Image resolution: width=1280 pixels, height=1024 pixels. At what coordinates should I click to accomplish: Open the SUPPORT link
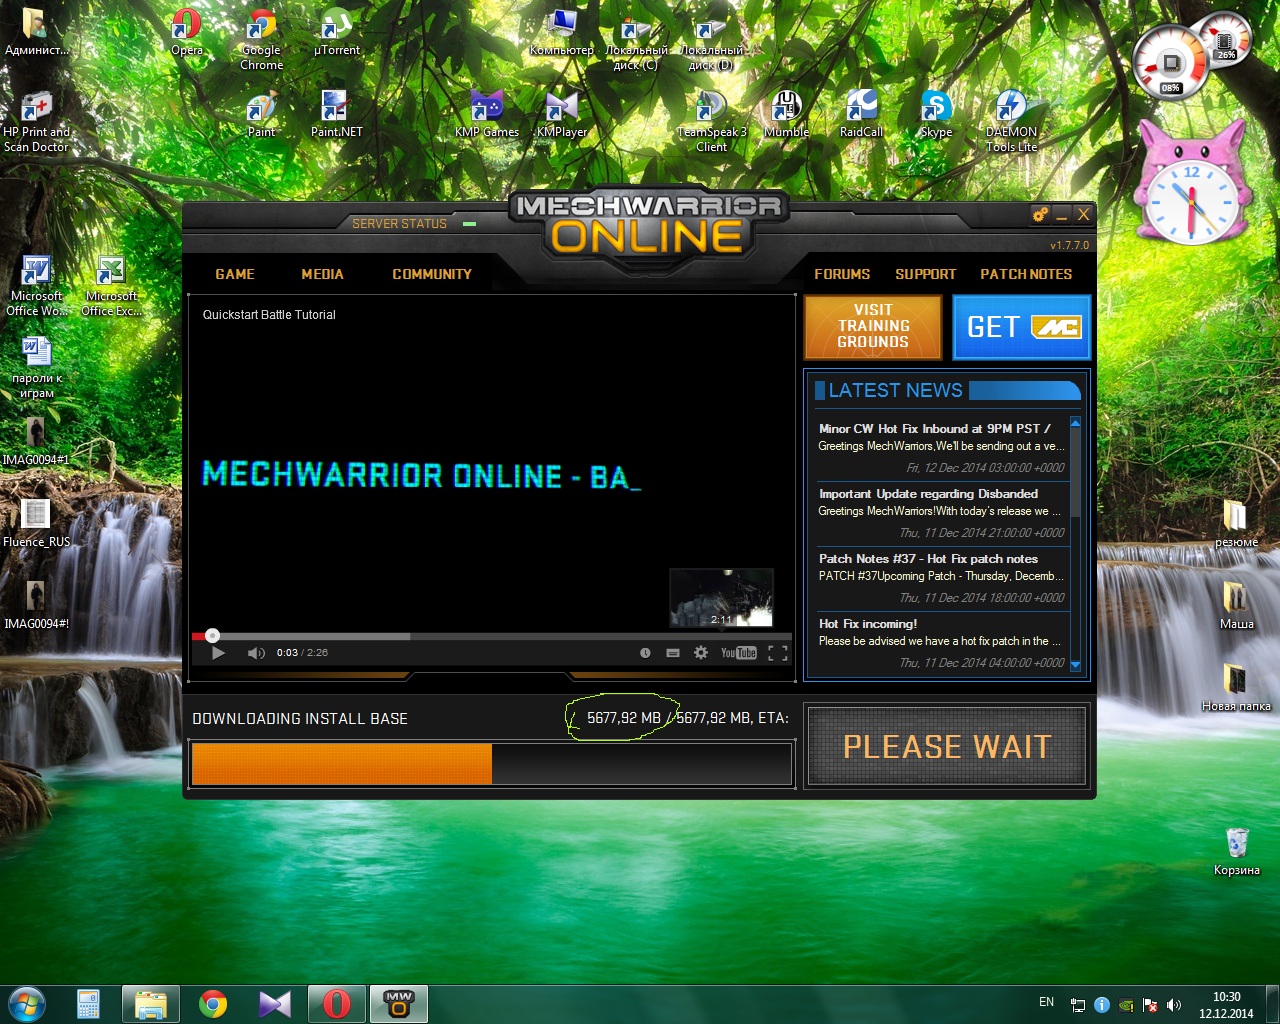point(925,274)
